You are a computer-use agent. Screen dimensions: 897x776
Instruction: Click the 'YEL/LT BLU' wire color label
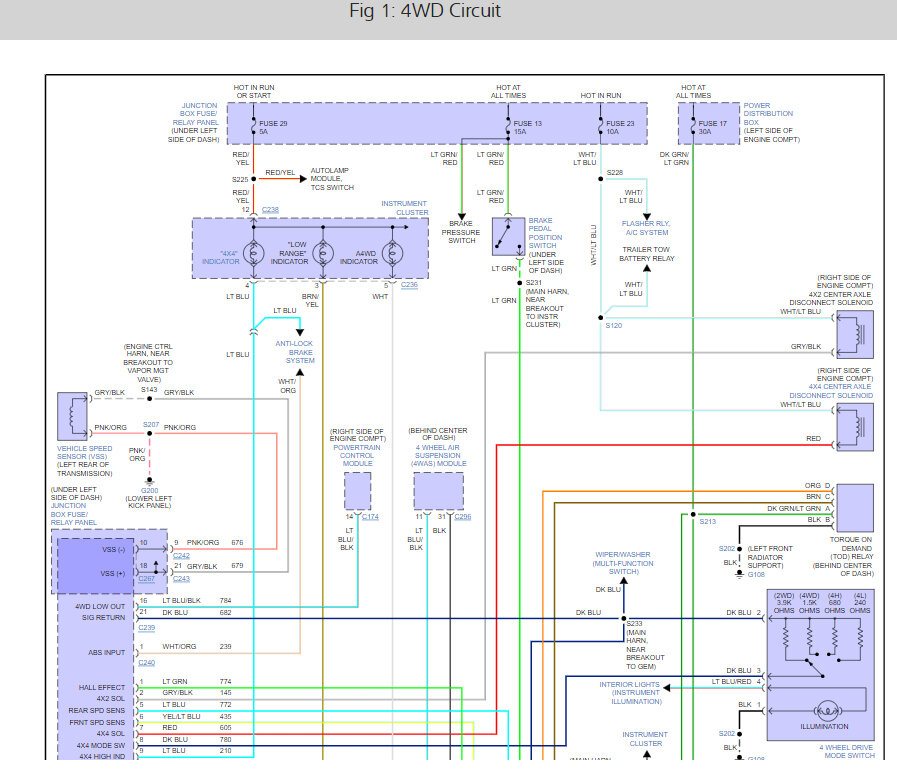coord(181,716)
